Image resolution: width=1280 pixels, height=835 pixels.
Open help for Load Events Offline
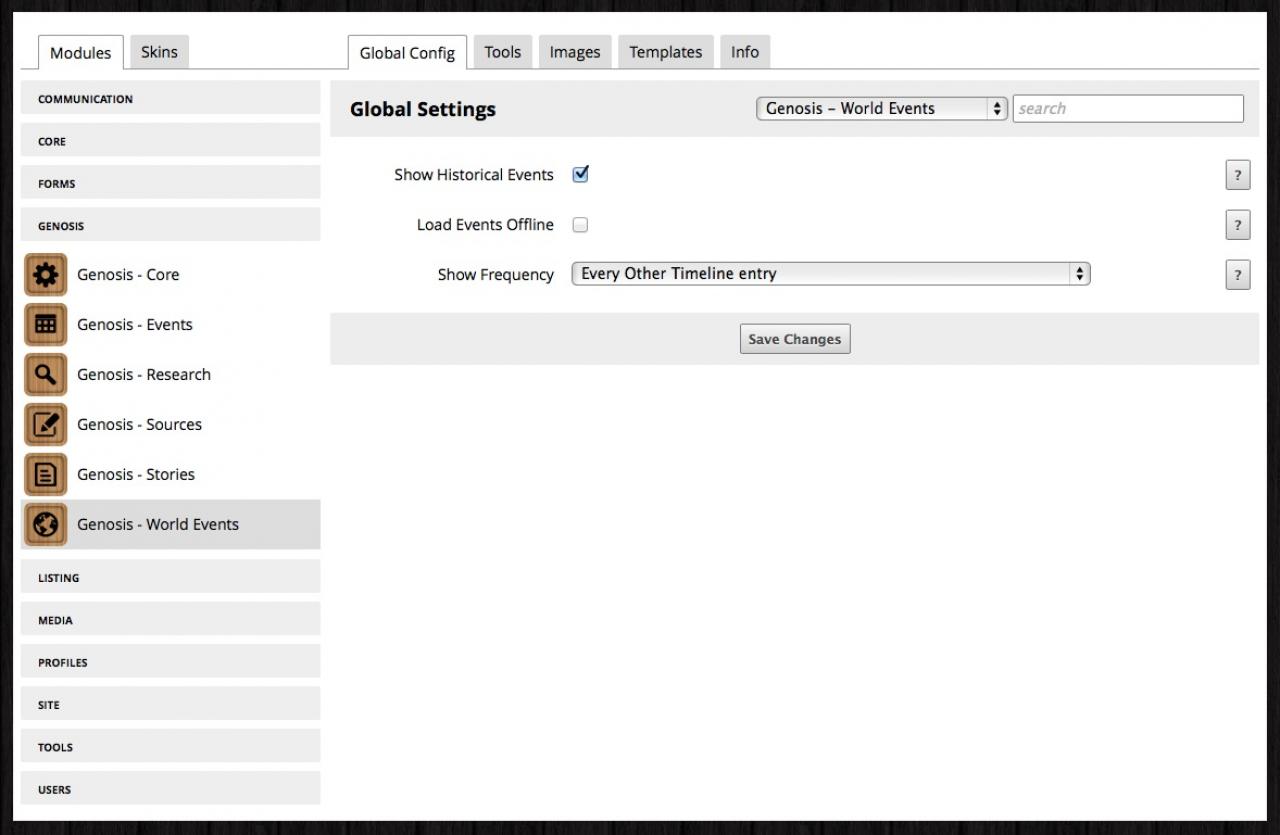point(1238,225)
